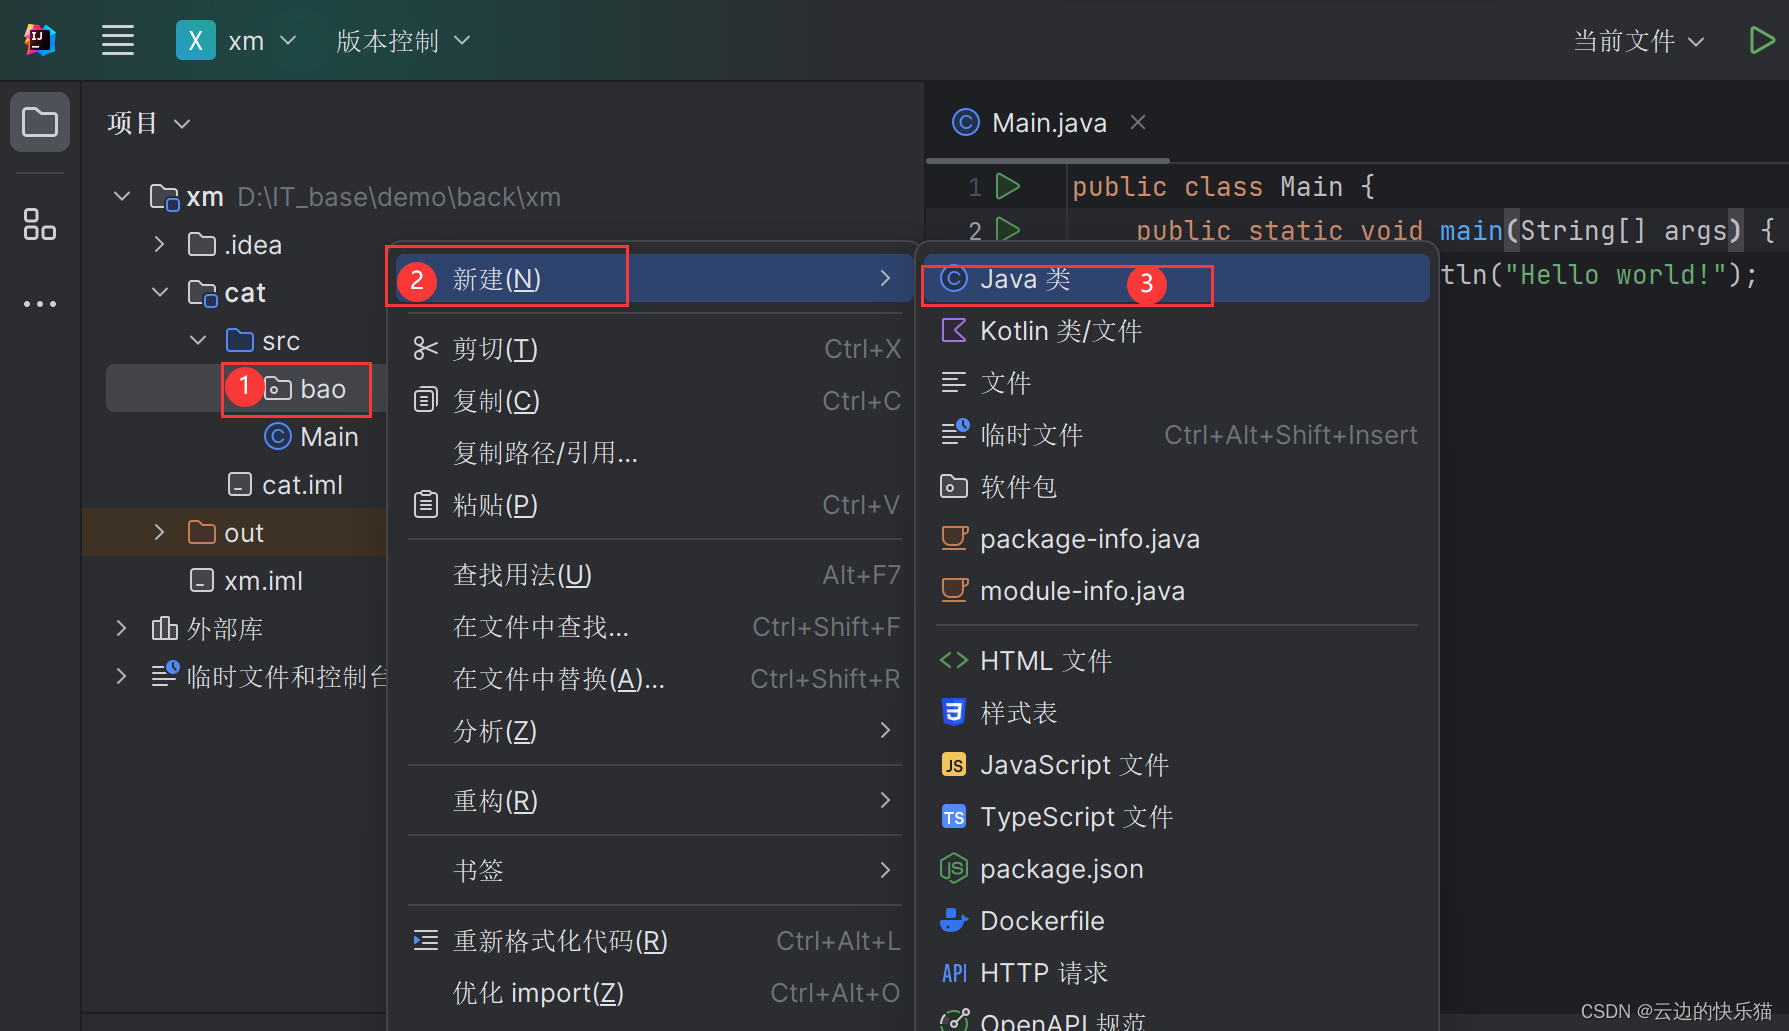
Task: Open More tool windows ellipsis
Action: pyautogui.click(x=40, y=303)
